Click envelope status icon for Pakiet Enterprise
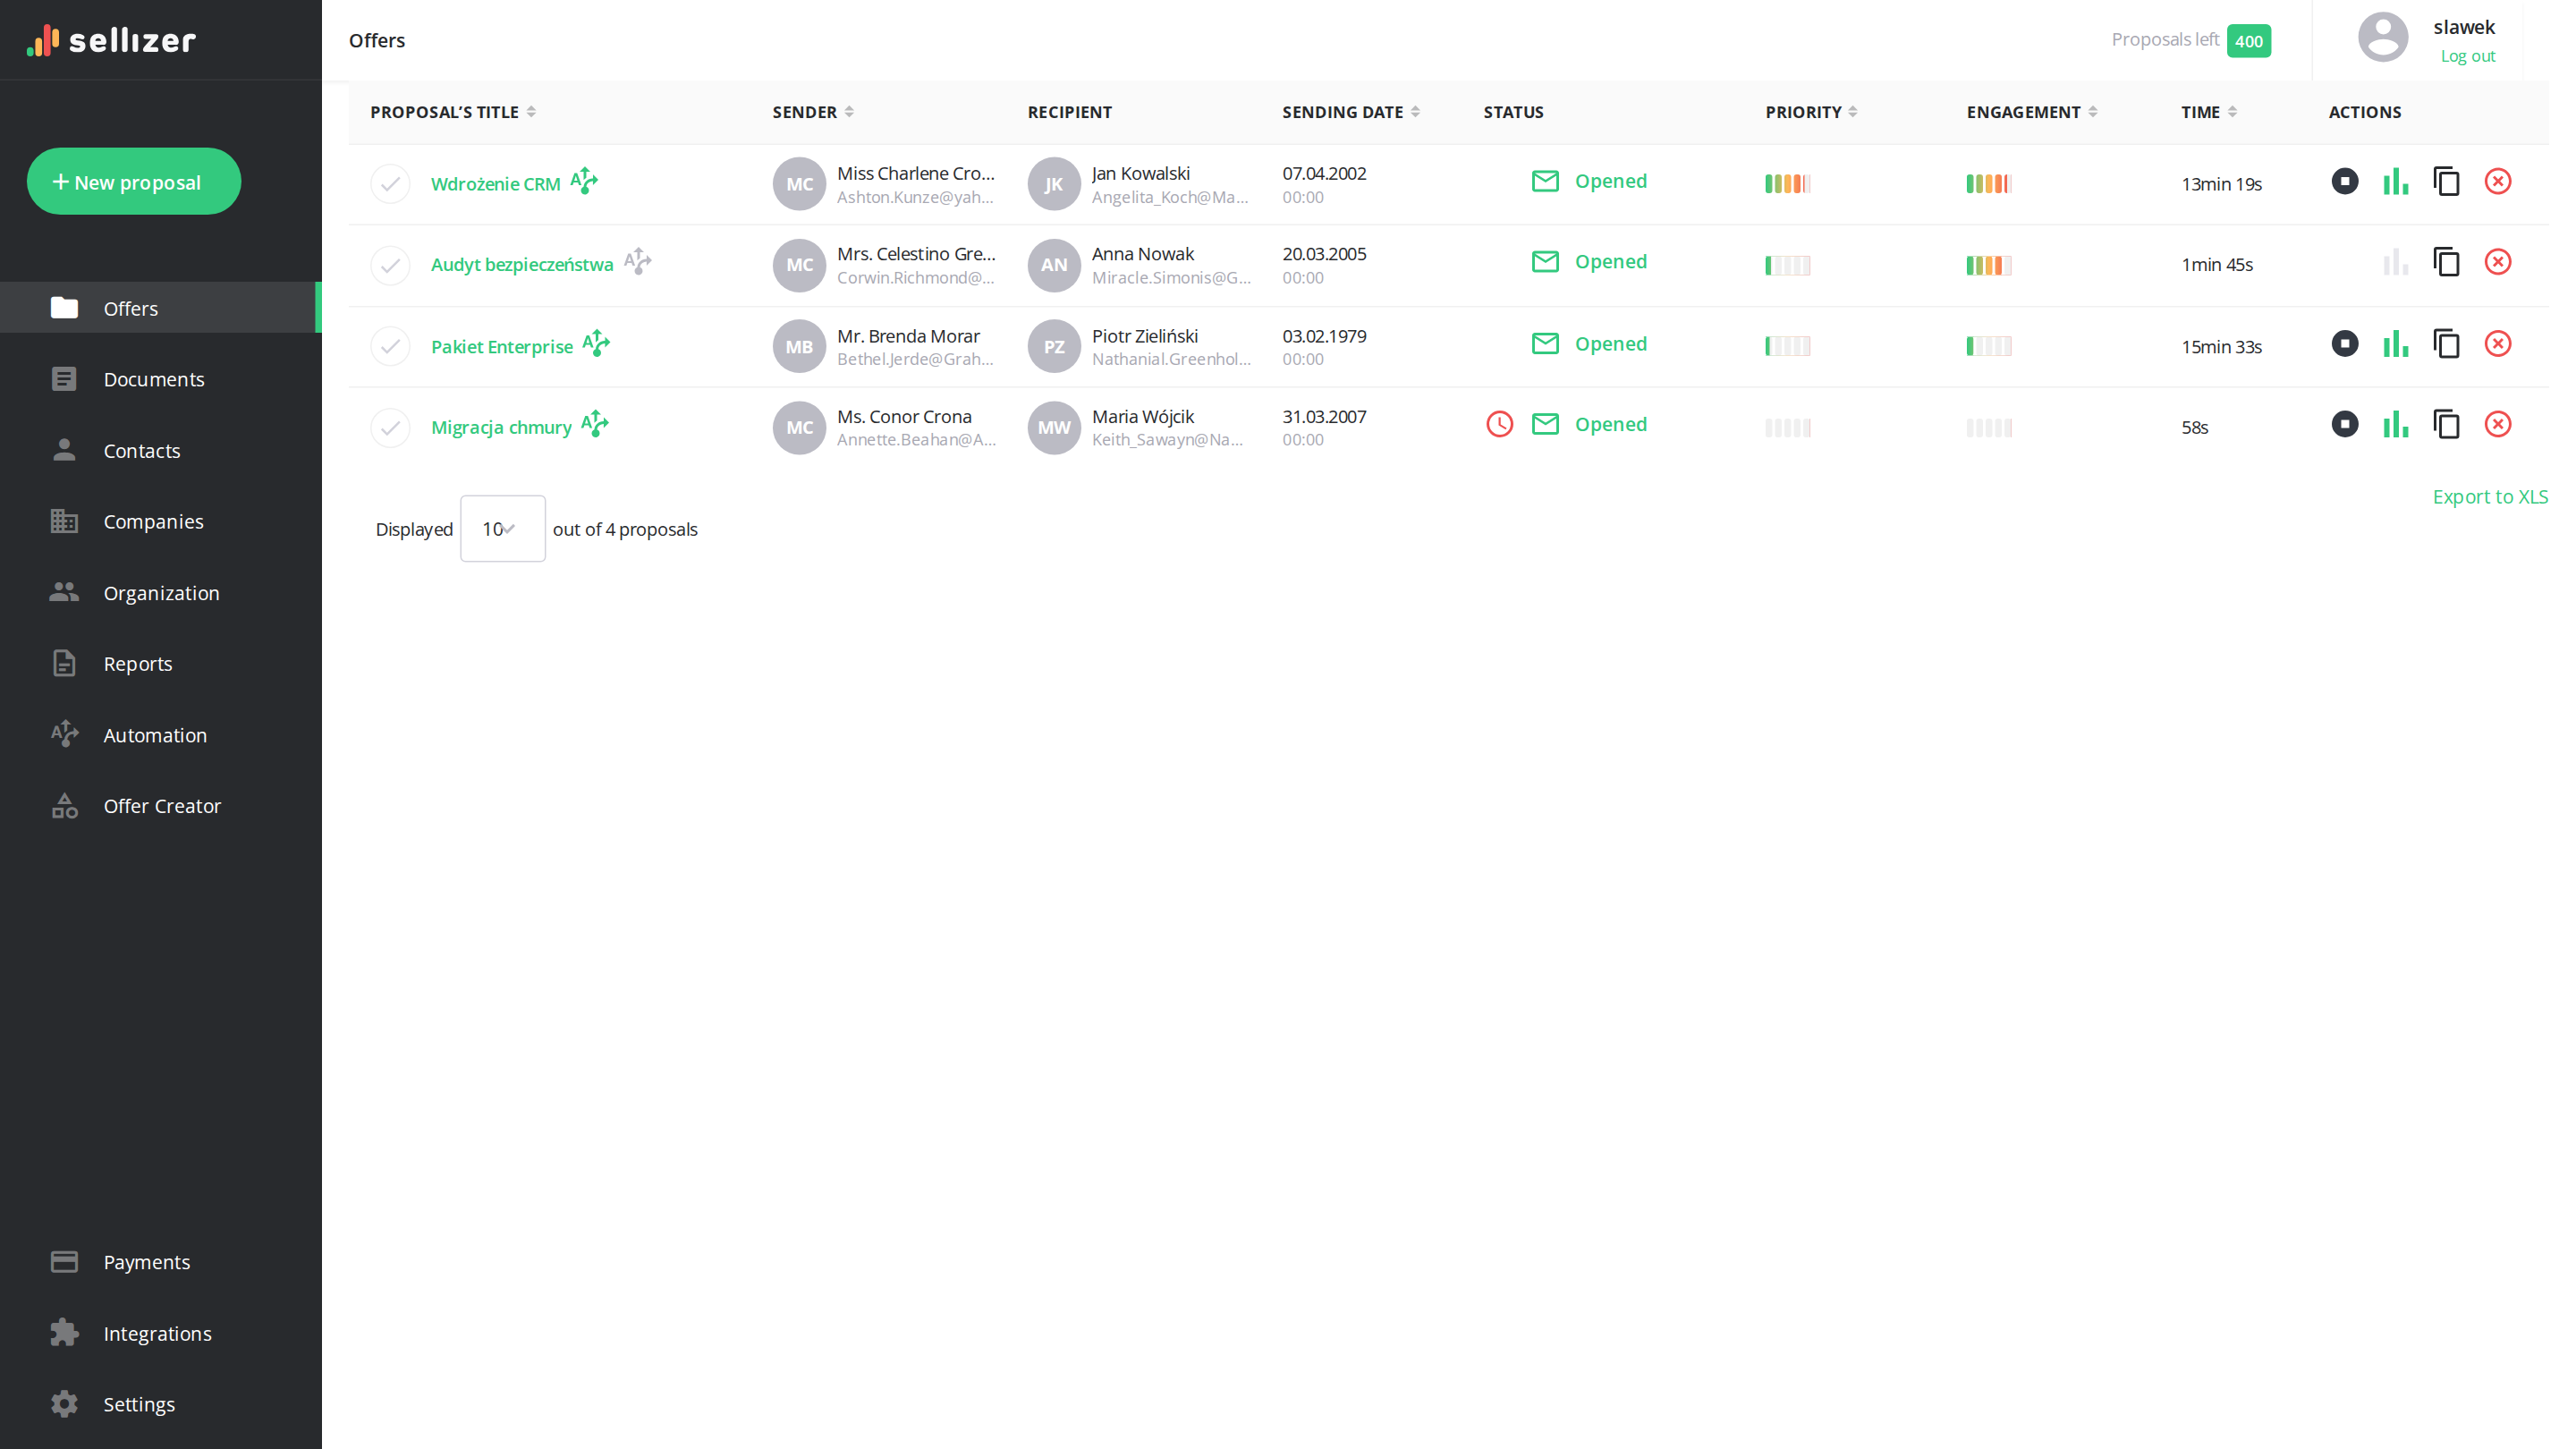The image size is (2576, 1449). pyautogui.click(x=1545, y=344)
